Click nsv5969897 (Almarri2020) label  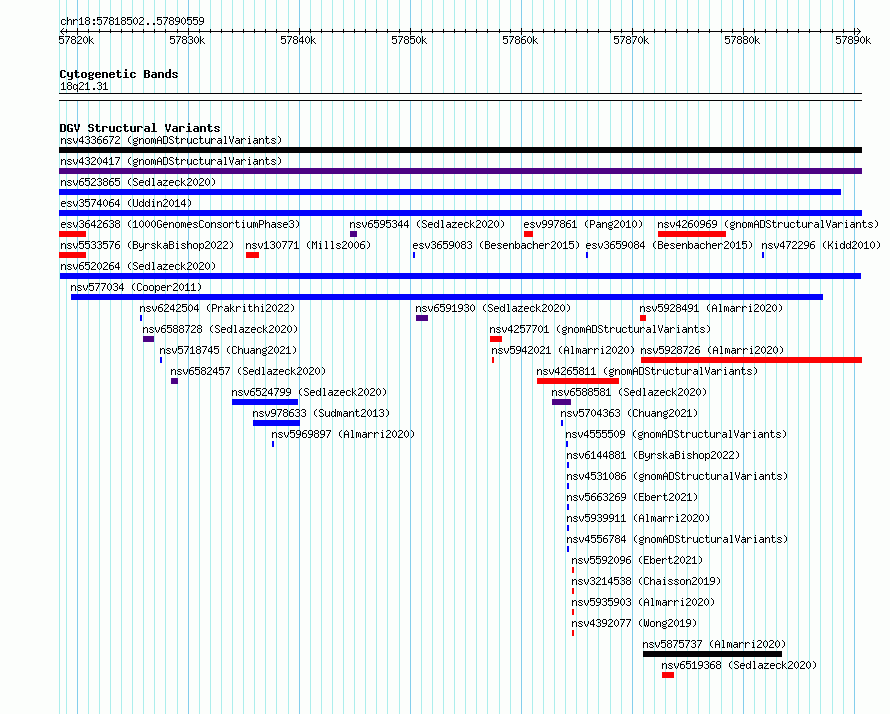[343, 434]
